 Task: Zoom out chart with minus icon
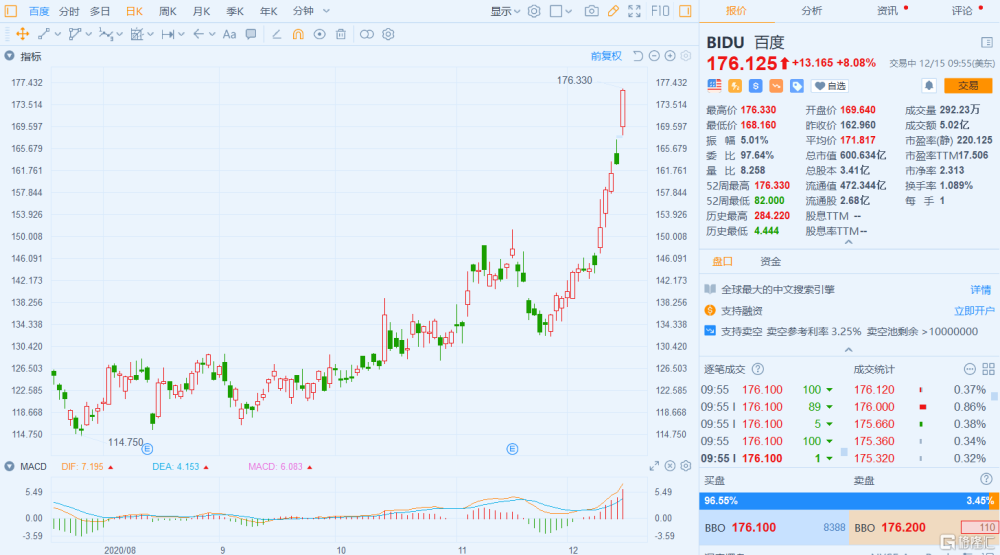click(x=654, y=56)
